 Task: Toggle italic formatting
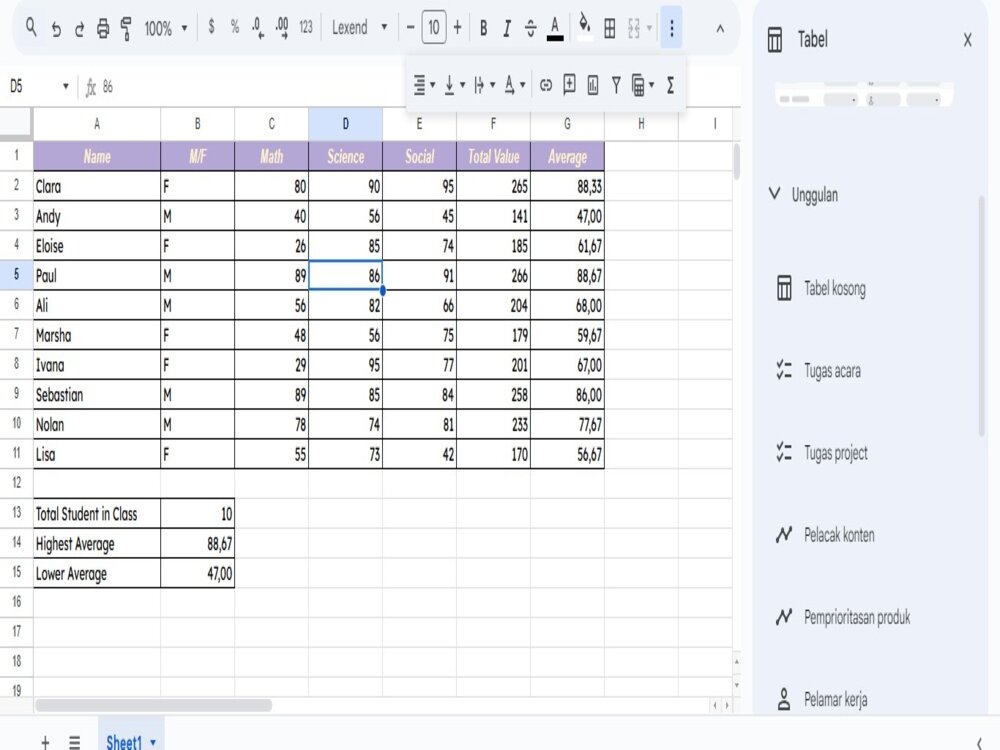coord(507,28)
